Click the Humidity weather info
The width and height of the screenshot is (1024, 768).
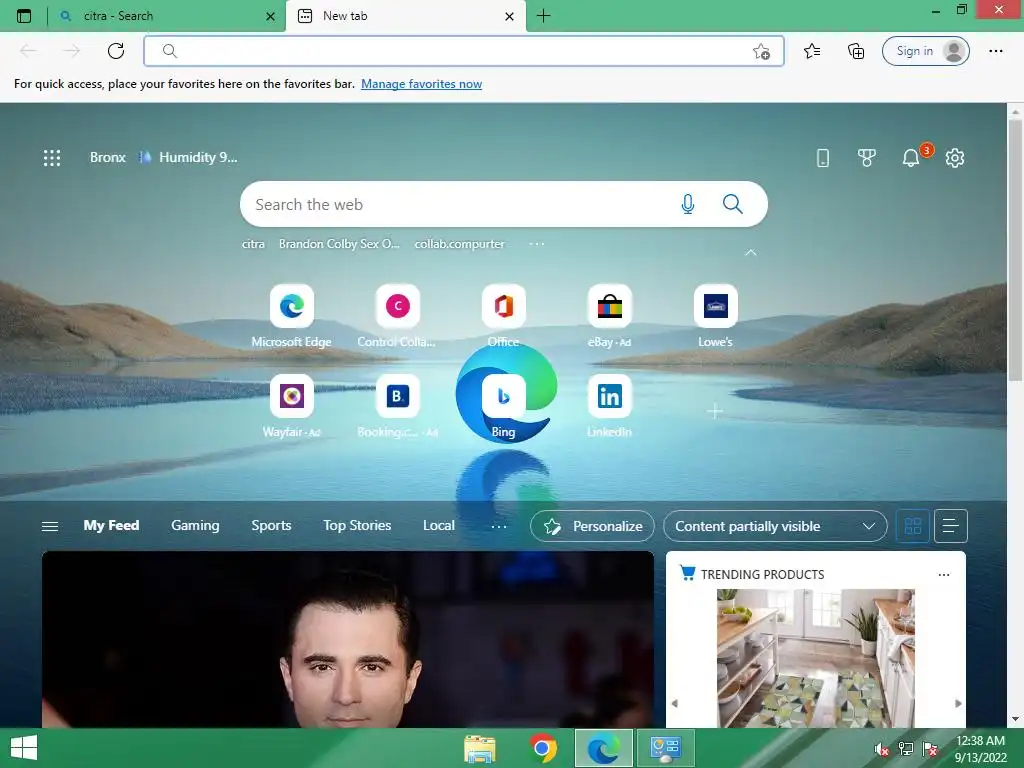[x=189, y=157]
